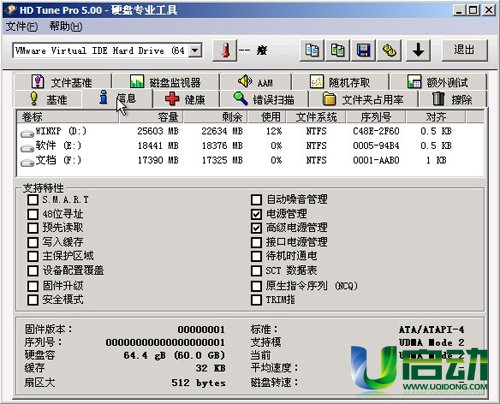
Task: Click the 0001-AAB0 serial cell
Action: point(376,161)
